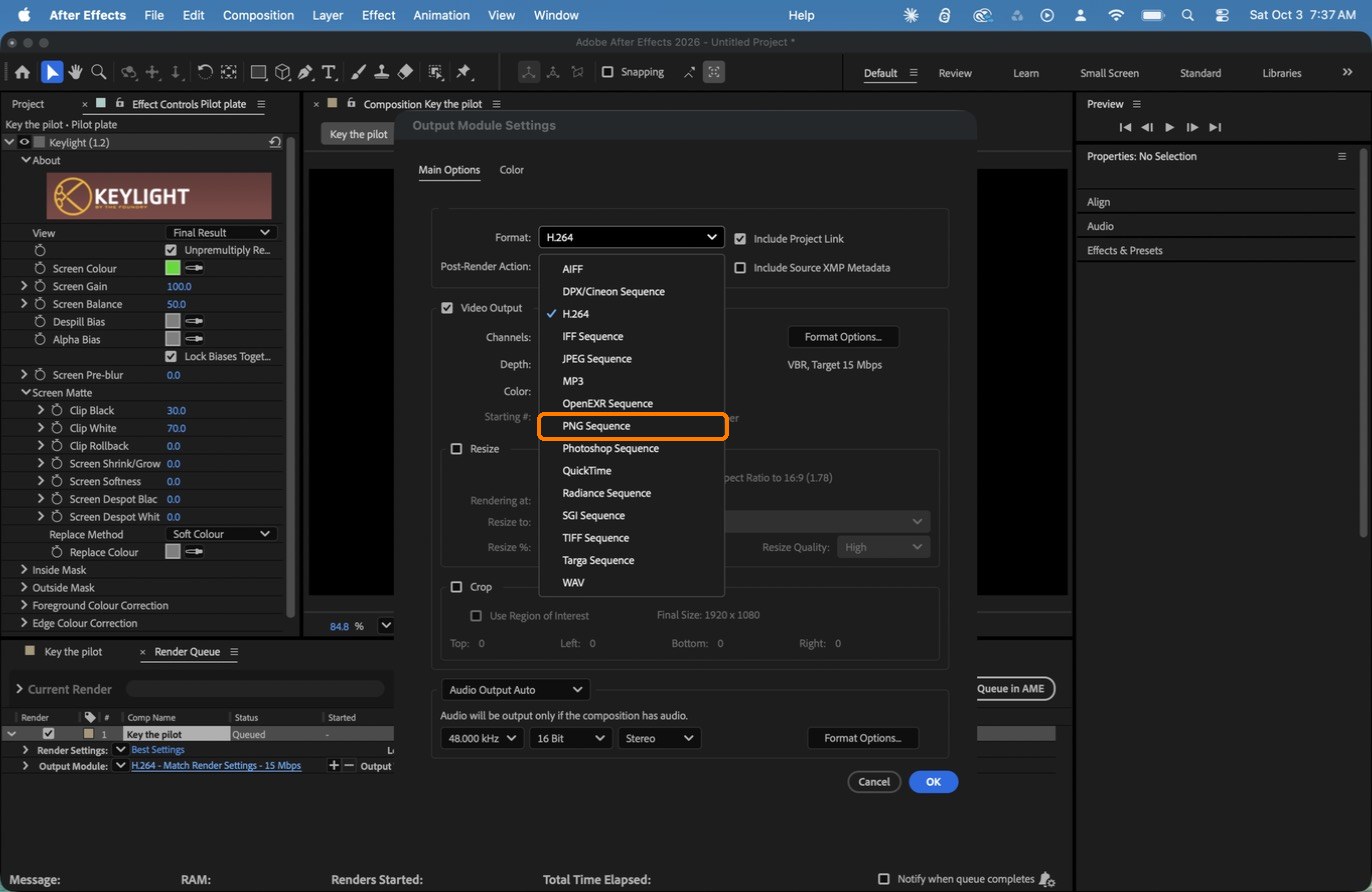
Task: Open the 48.000 kHz sample rate dropdown
Action: coord(482,738)
